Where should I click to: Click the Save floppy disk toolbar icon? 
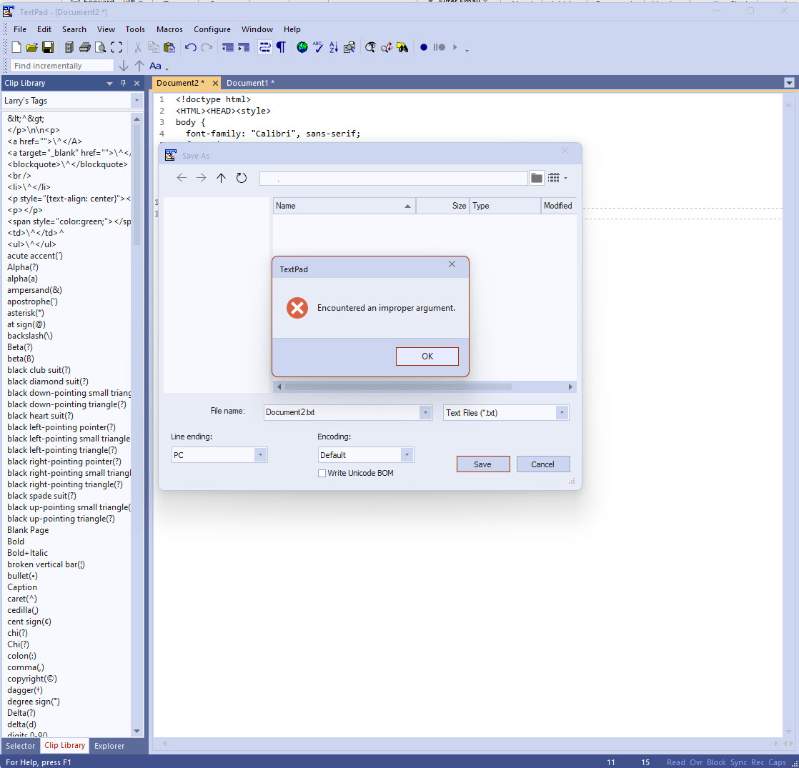click(48, 47)
